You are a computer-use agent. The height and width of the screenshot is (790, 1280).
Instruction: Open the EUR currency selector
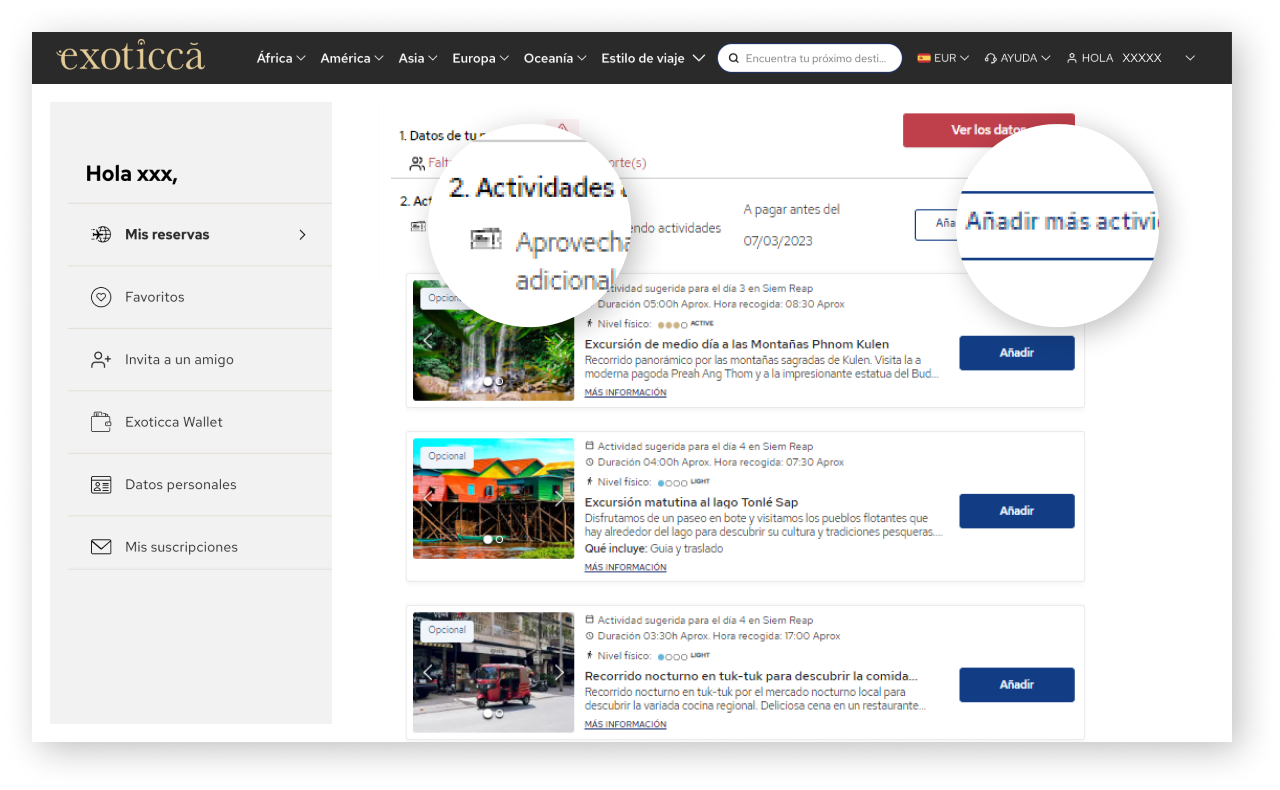pos(943,58)
